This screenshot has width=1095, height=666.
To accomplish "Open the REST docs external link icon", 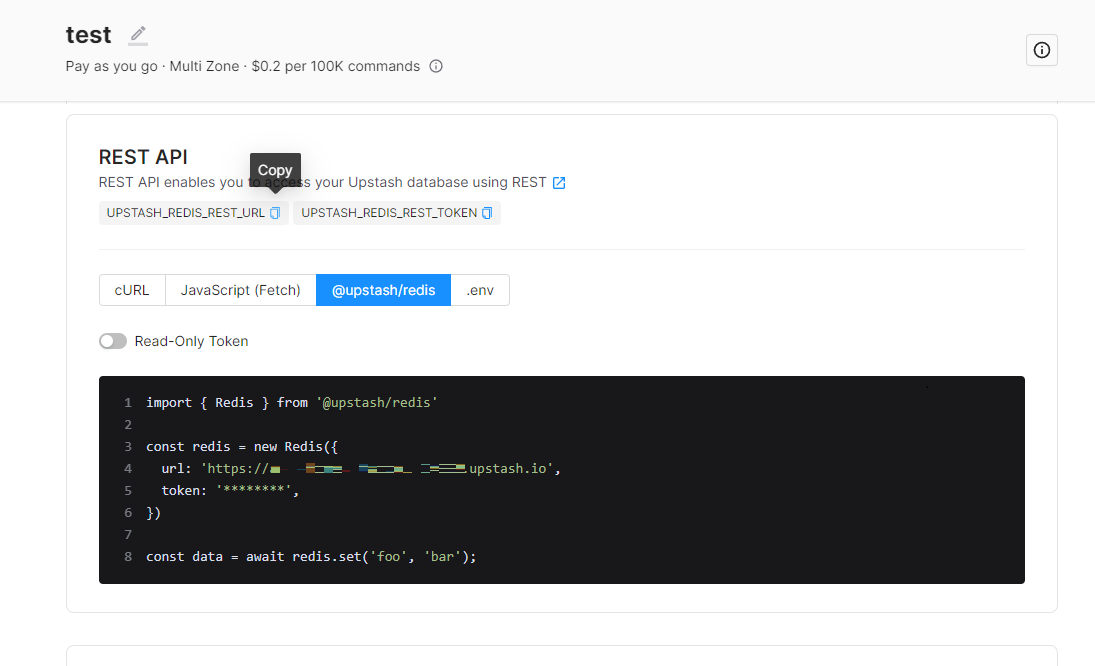I will 559,183.
